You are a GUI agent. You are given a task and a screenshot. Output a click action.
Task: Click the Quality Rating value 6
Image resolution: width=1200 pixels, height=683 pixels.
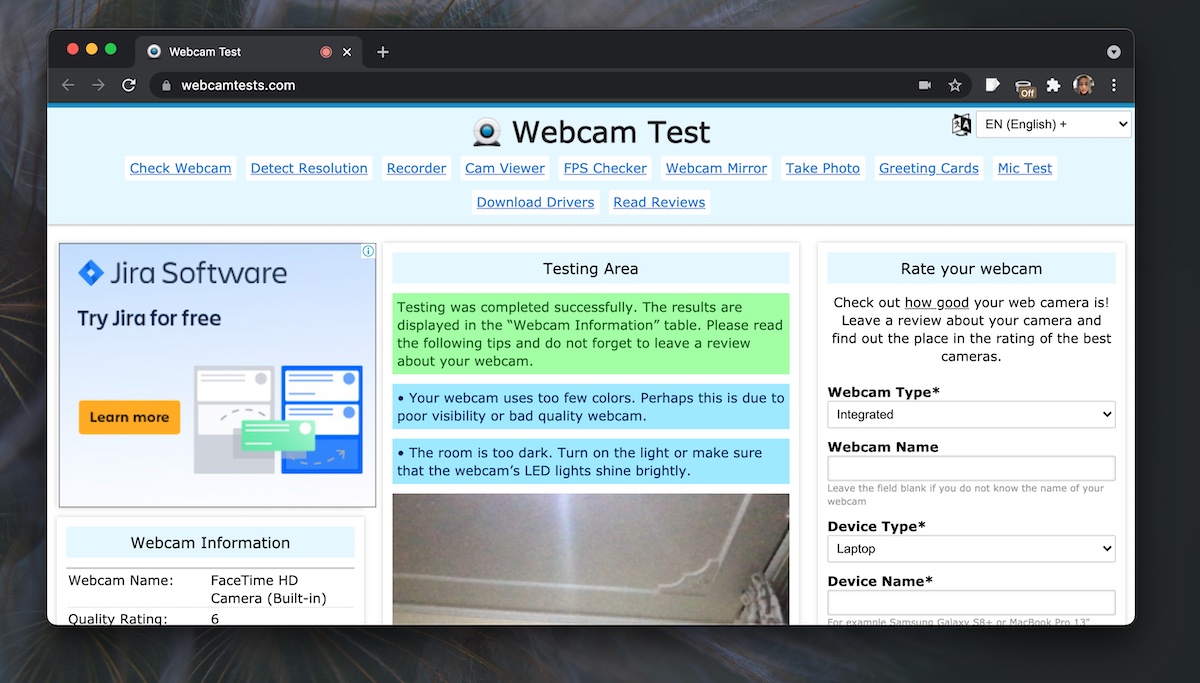[215, 619]
